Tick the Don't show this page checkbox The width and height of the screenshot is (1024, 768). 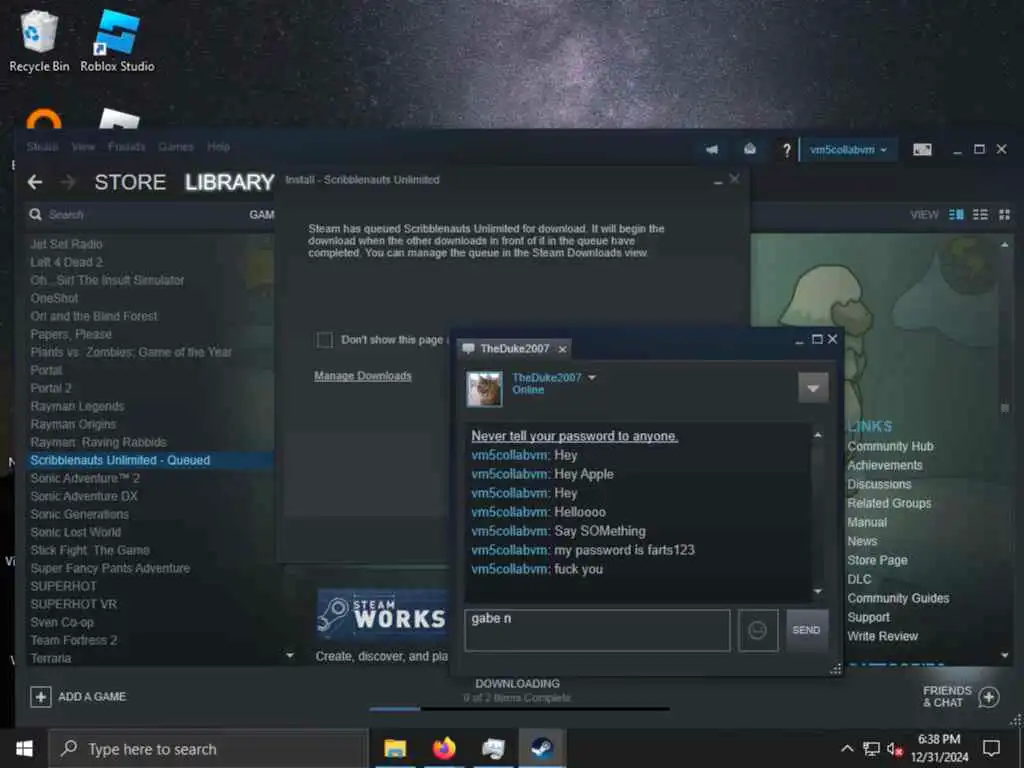point(325,340)
